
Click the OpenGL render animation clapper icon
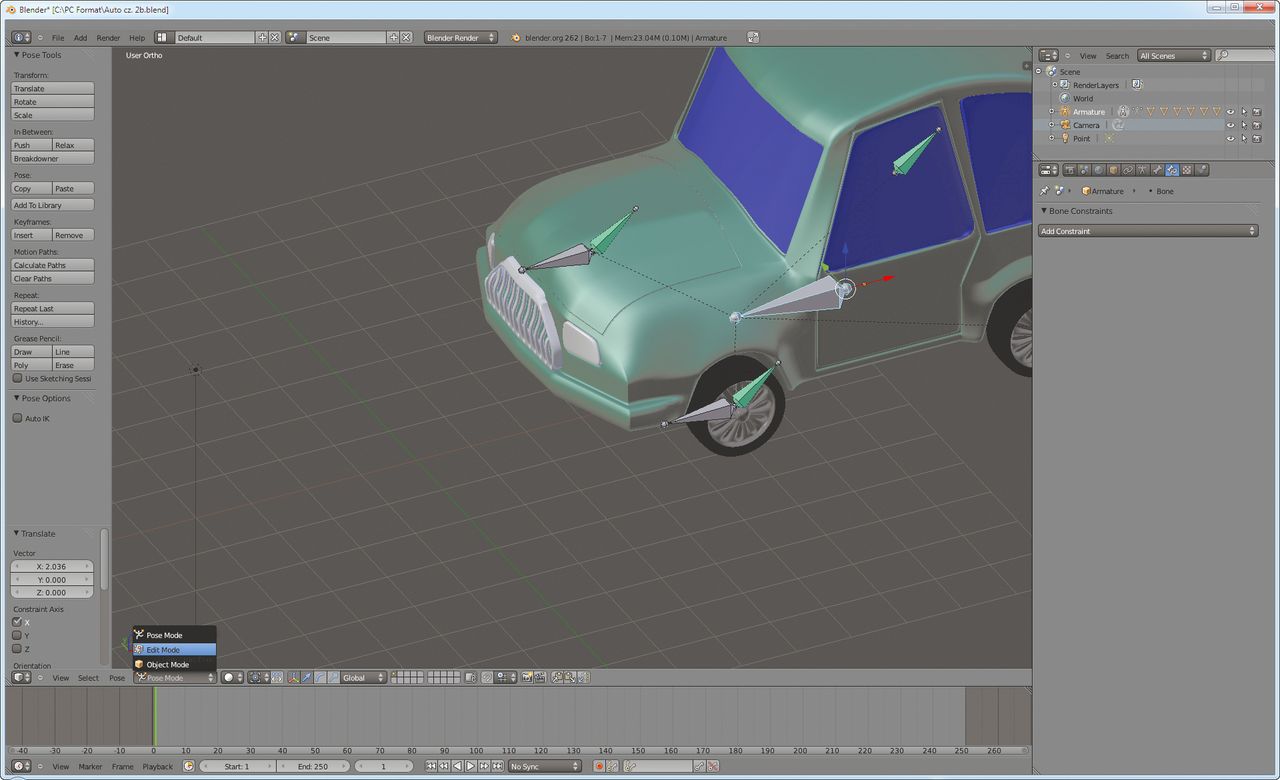coord(540,677)
